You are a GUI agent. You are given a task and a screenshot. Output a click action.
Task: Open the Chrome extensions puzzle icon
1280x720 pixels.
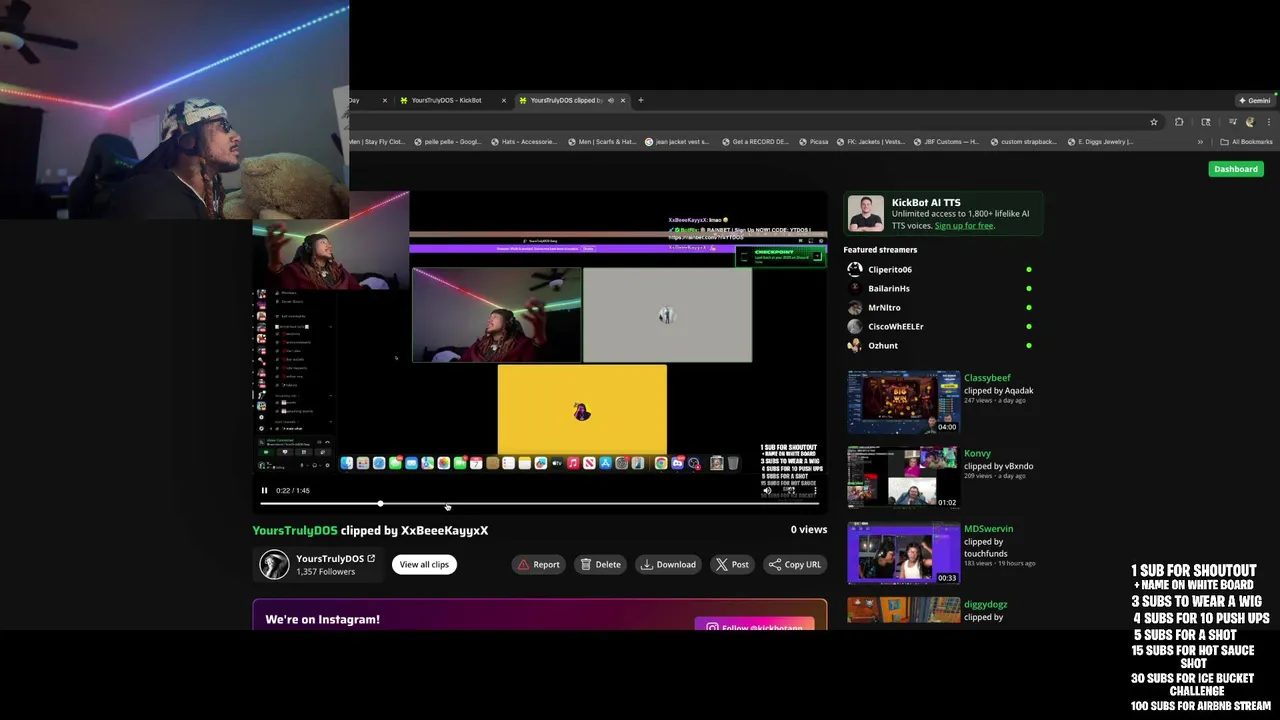[x=1179, y=122]
